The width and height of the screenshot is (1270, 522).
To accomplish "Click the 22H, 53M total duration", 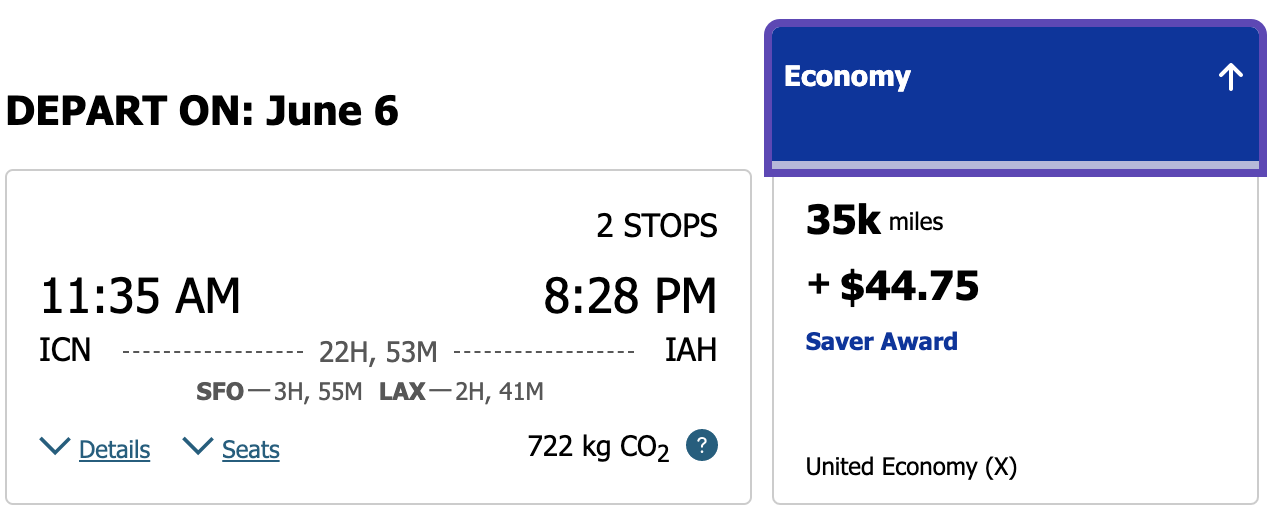I will (378, 352).
